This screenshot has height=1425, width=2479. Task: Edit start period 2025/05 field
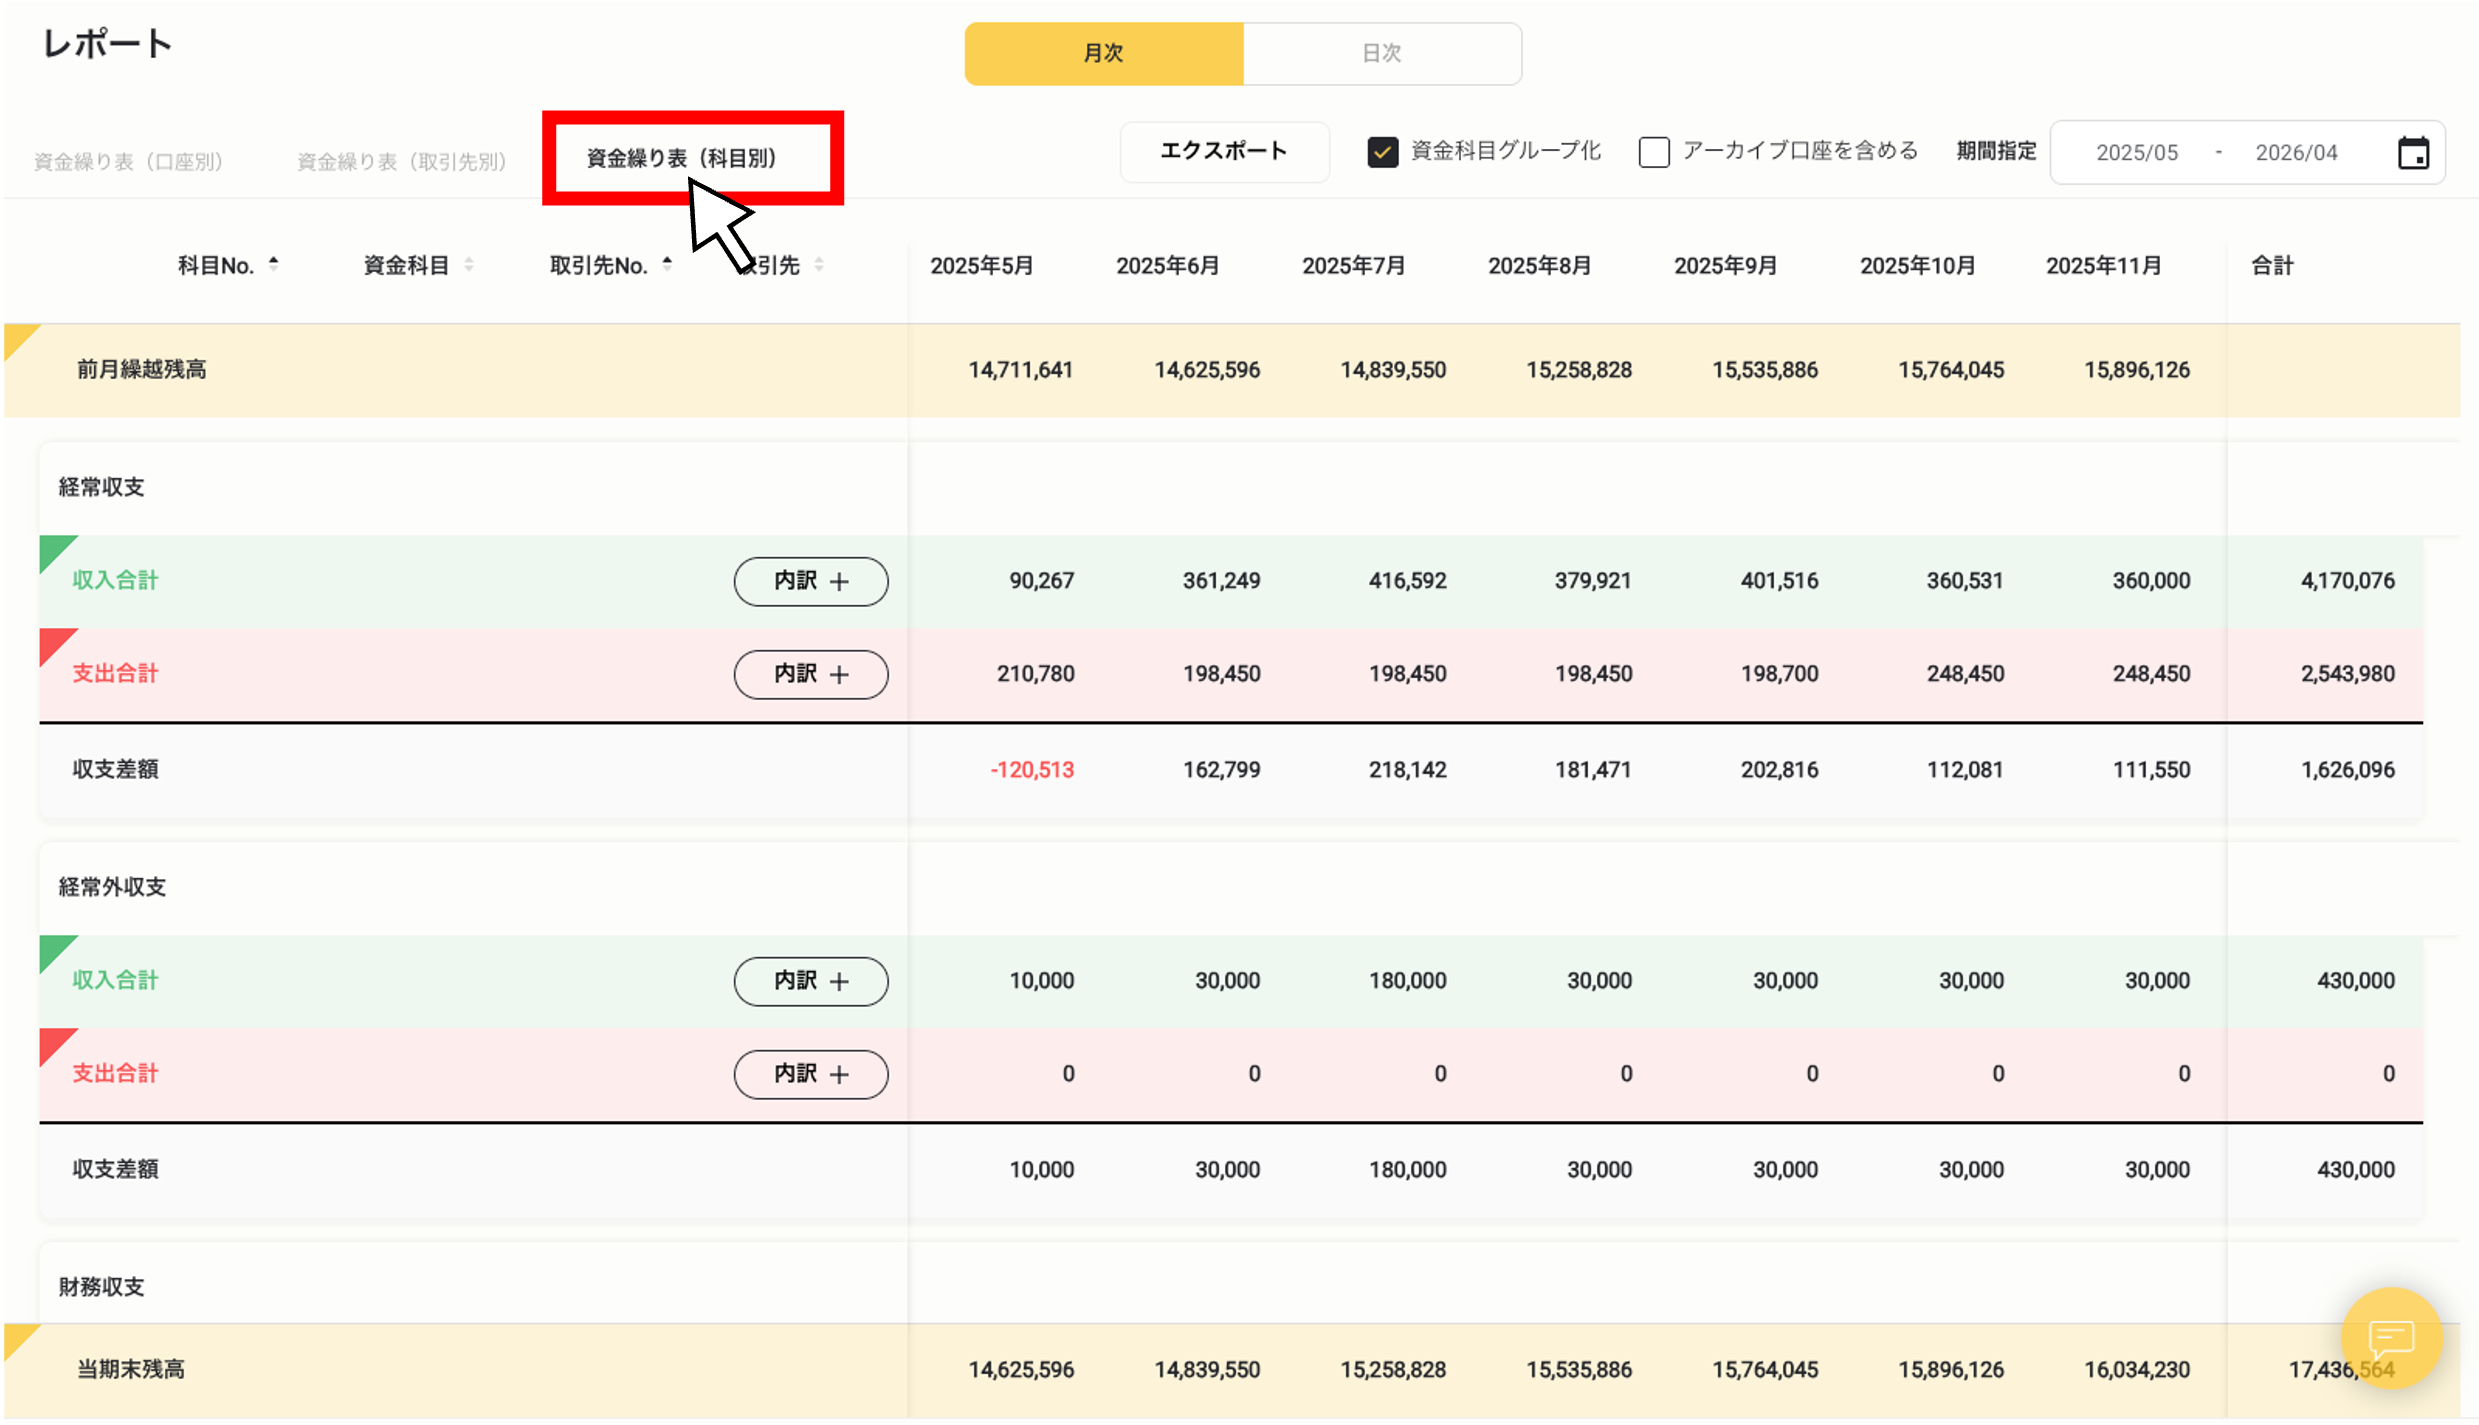pyautogui.click(x=2136, y=153)
